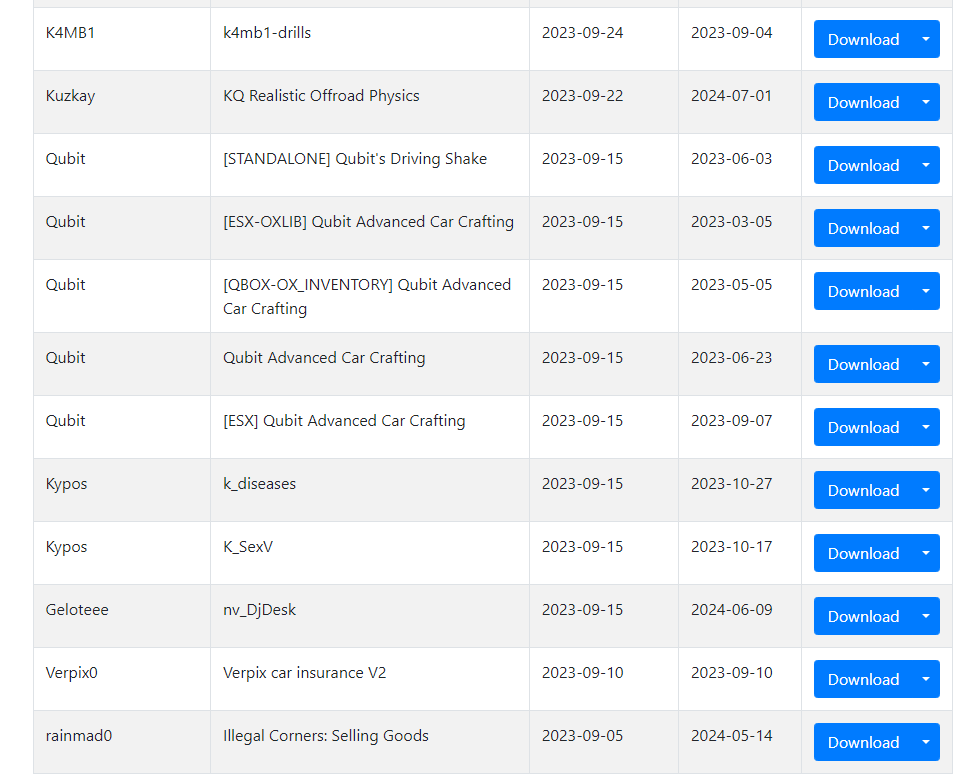Screen dimensions: 969x784
Task: Expand download options for nv_DjDesk
Action: tap(926, 617)
